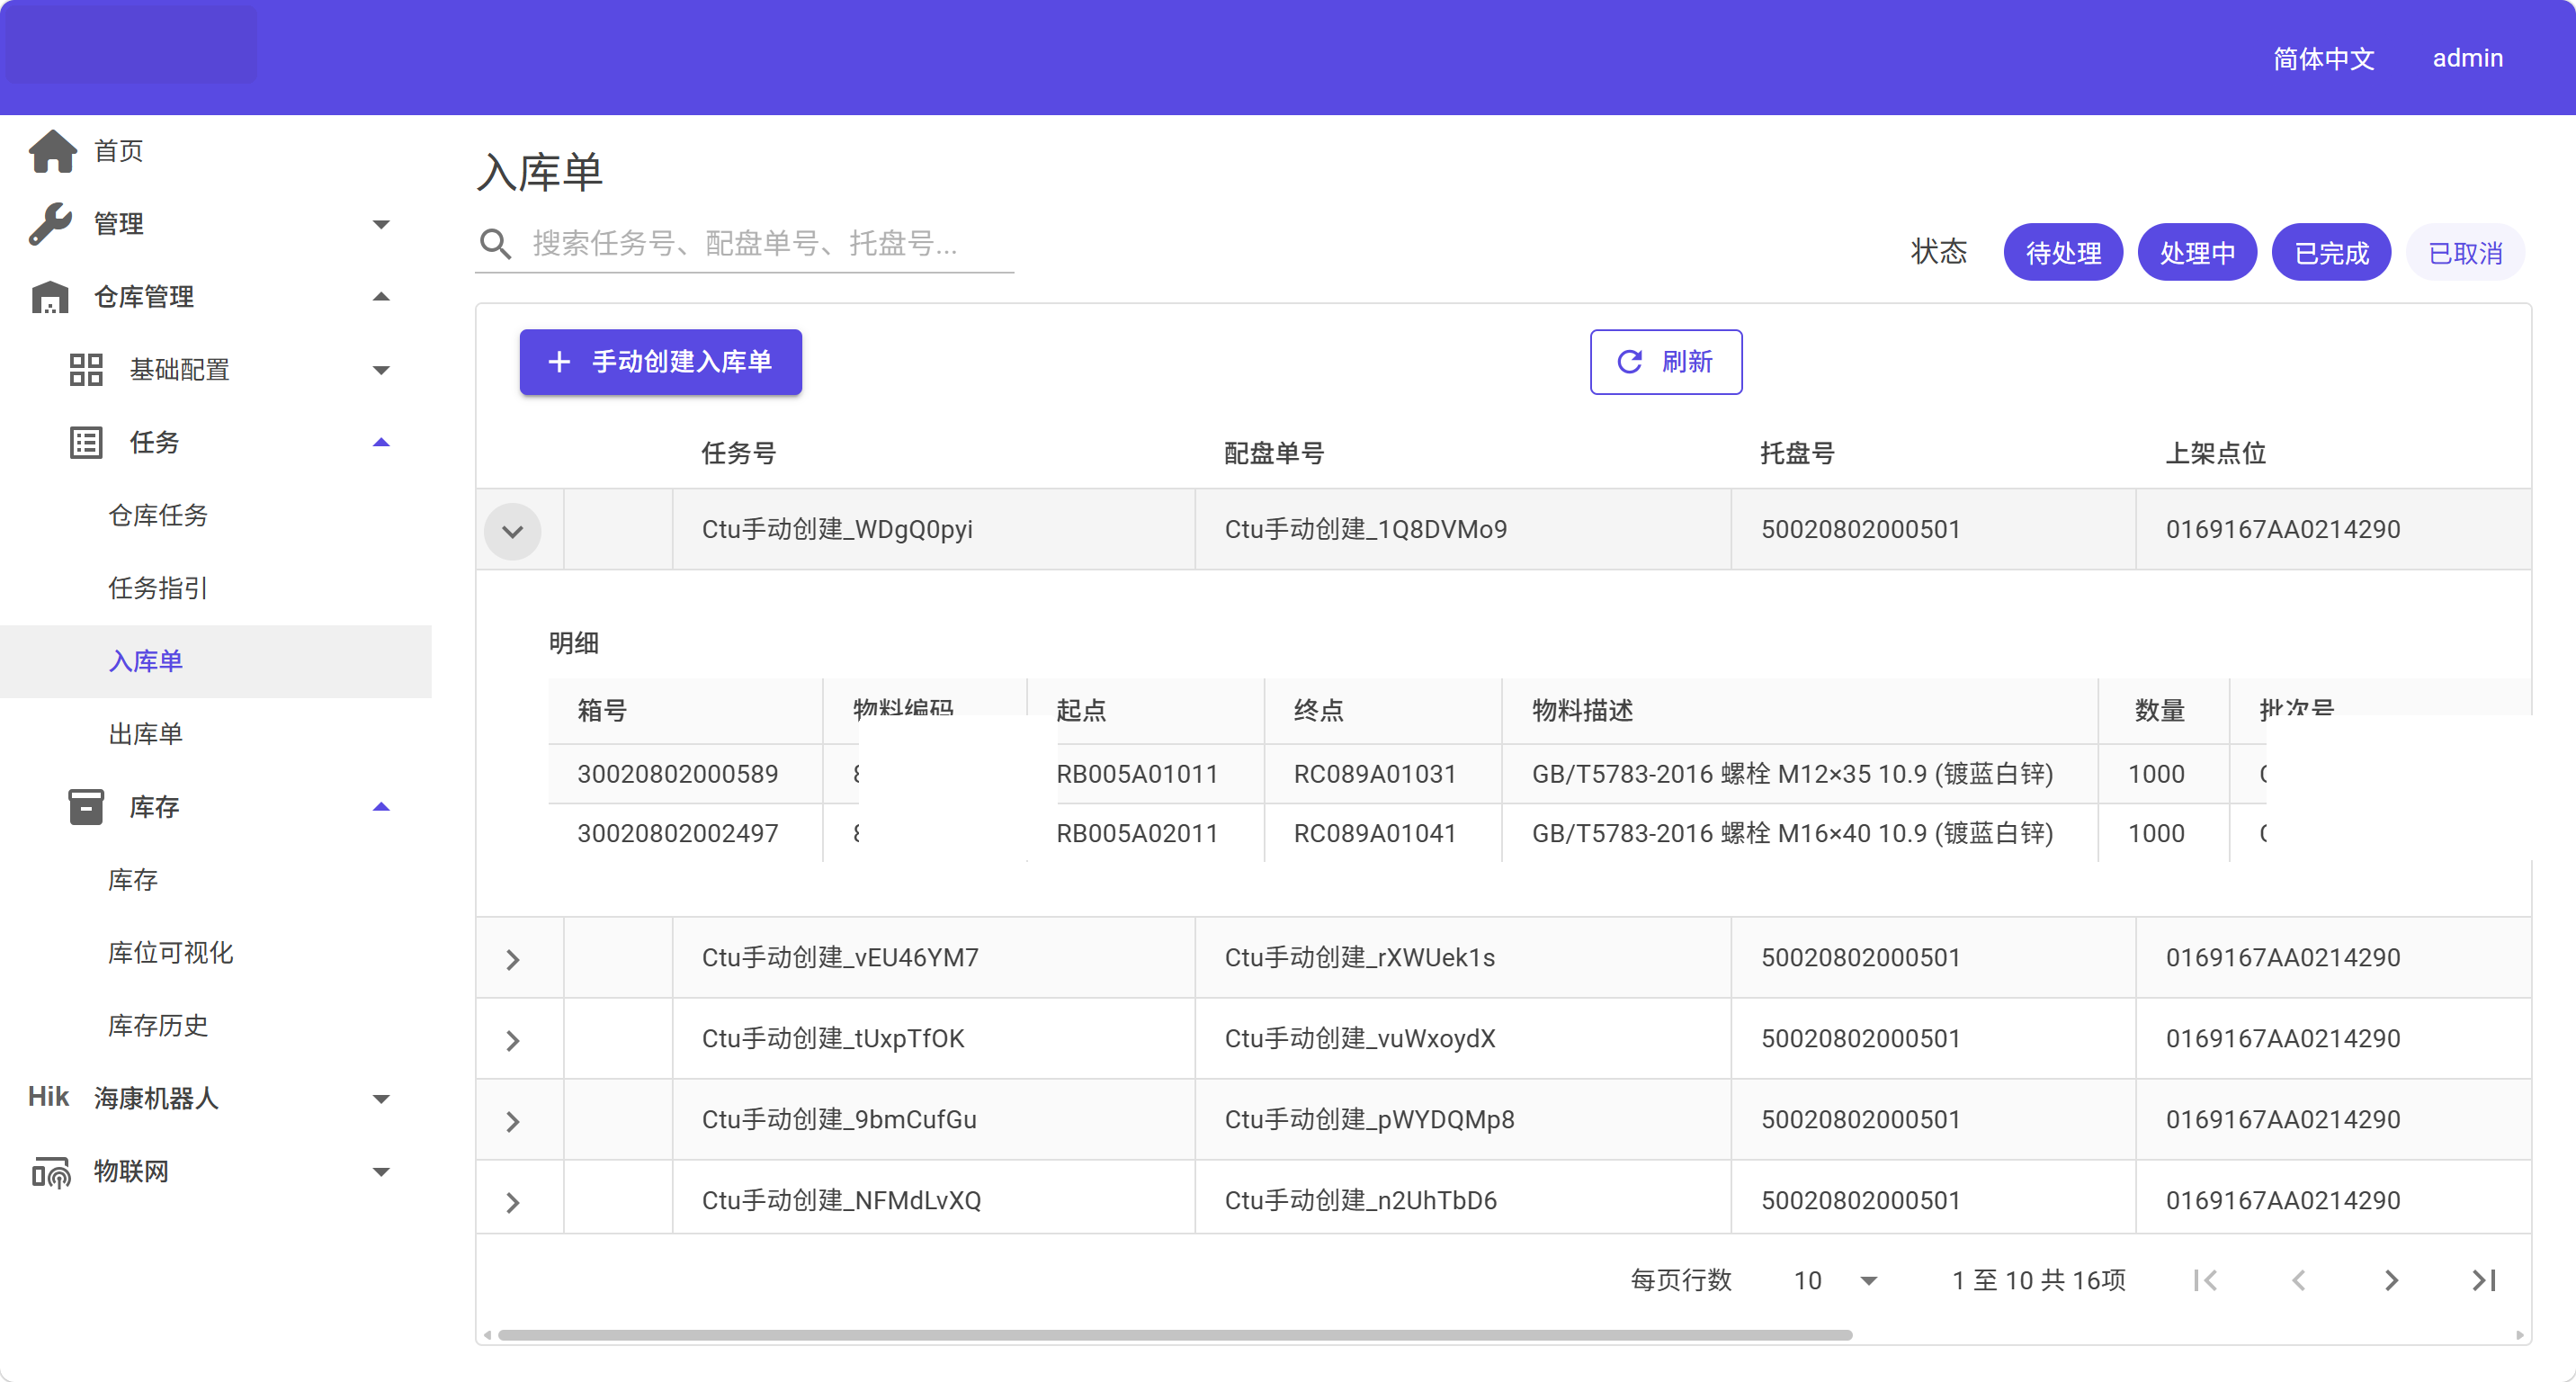Click the magnifier search icon
The height and width of the screenshot is (1382, 2576).
tap(495, 243)
